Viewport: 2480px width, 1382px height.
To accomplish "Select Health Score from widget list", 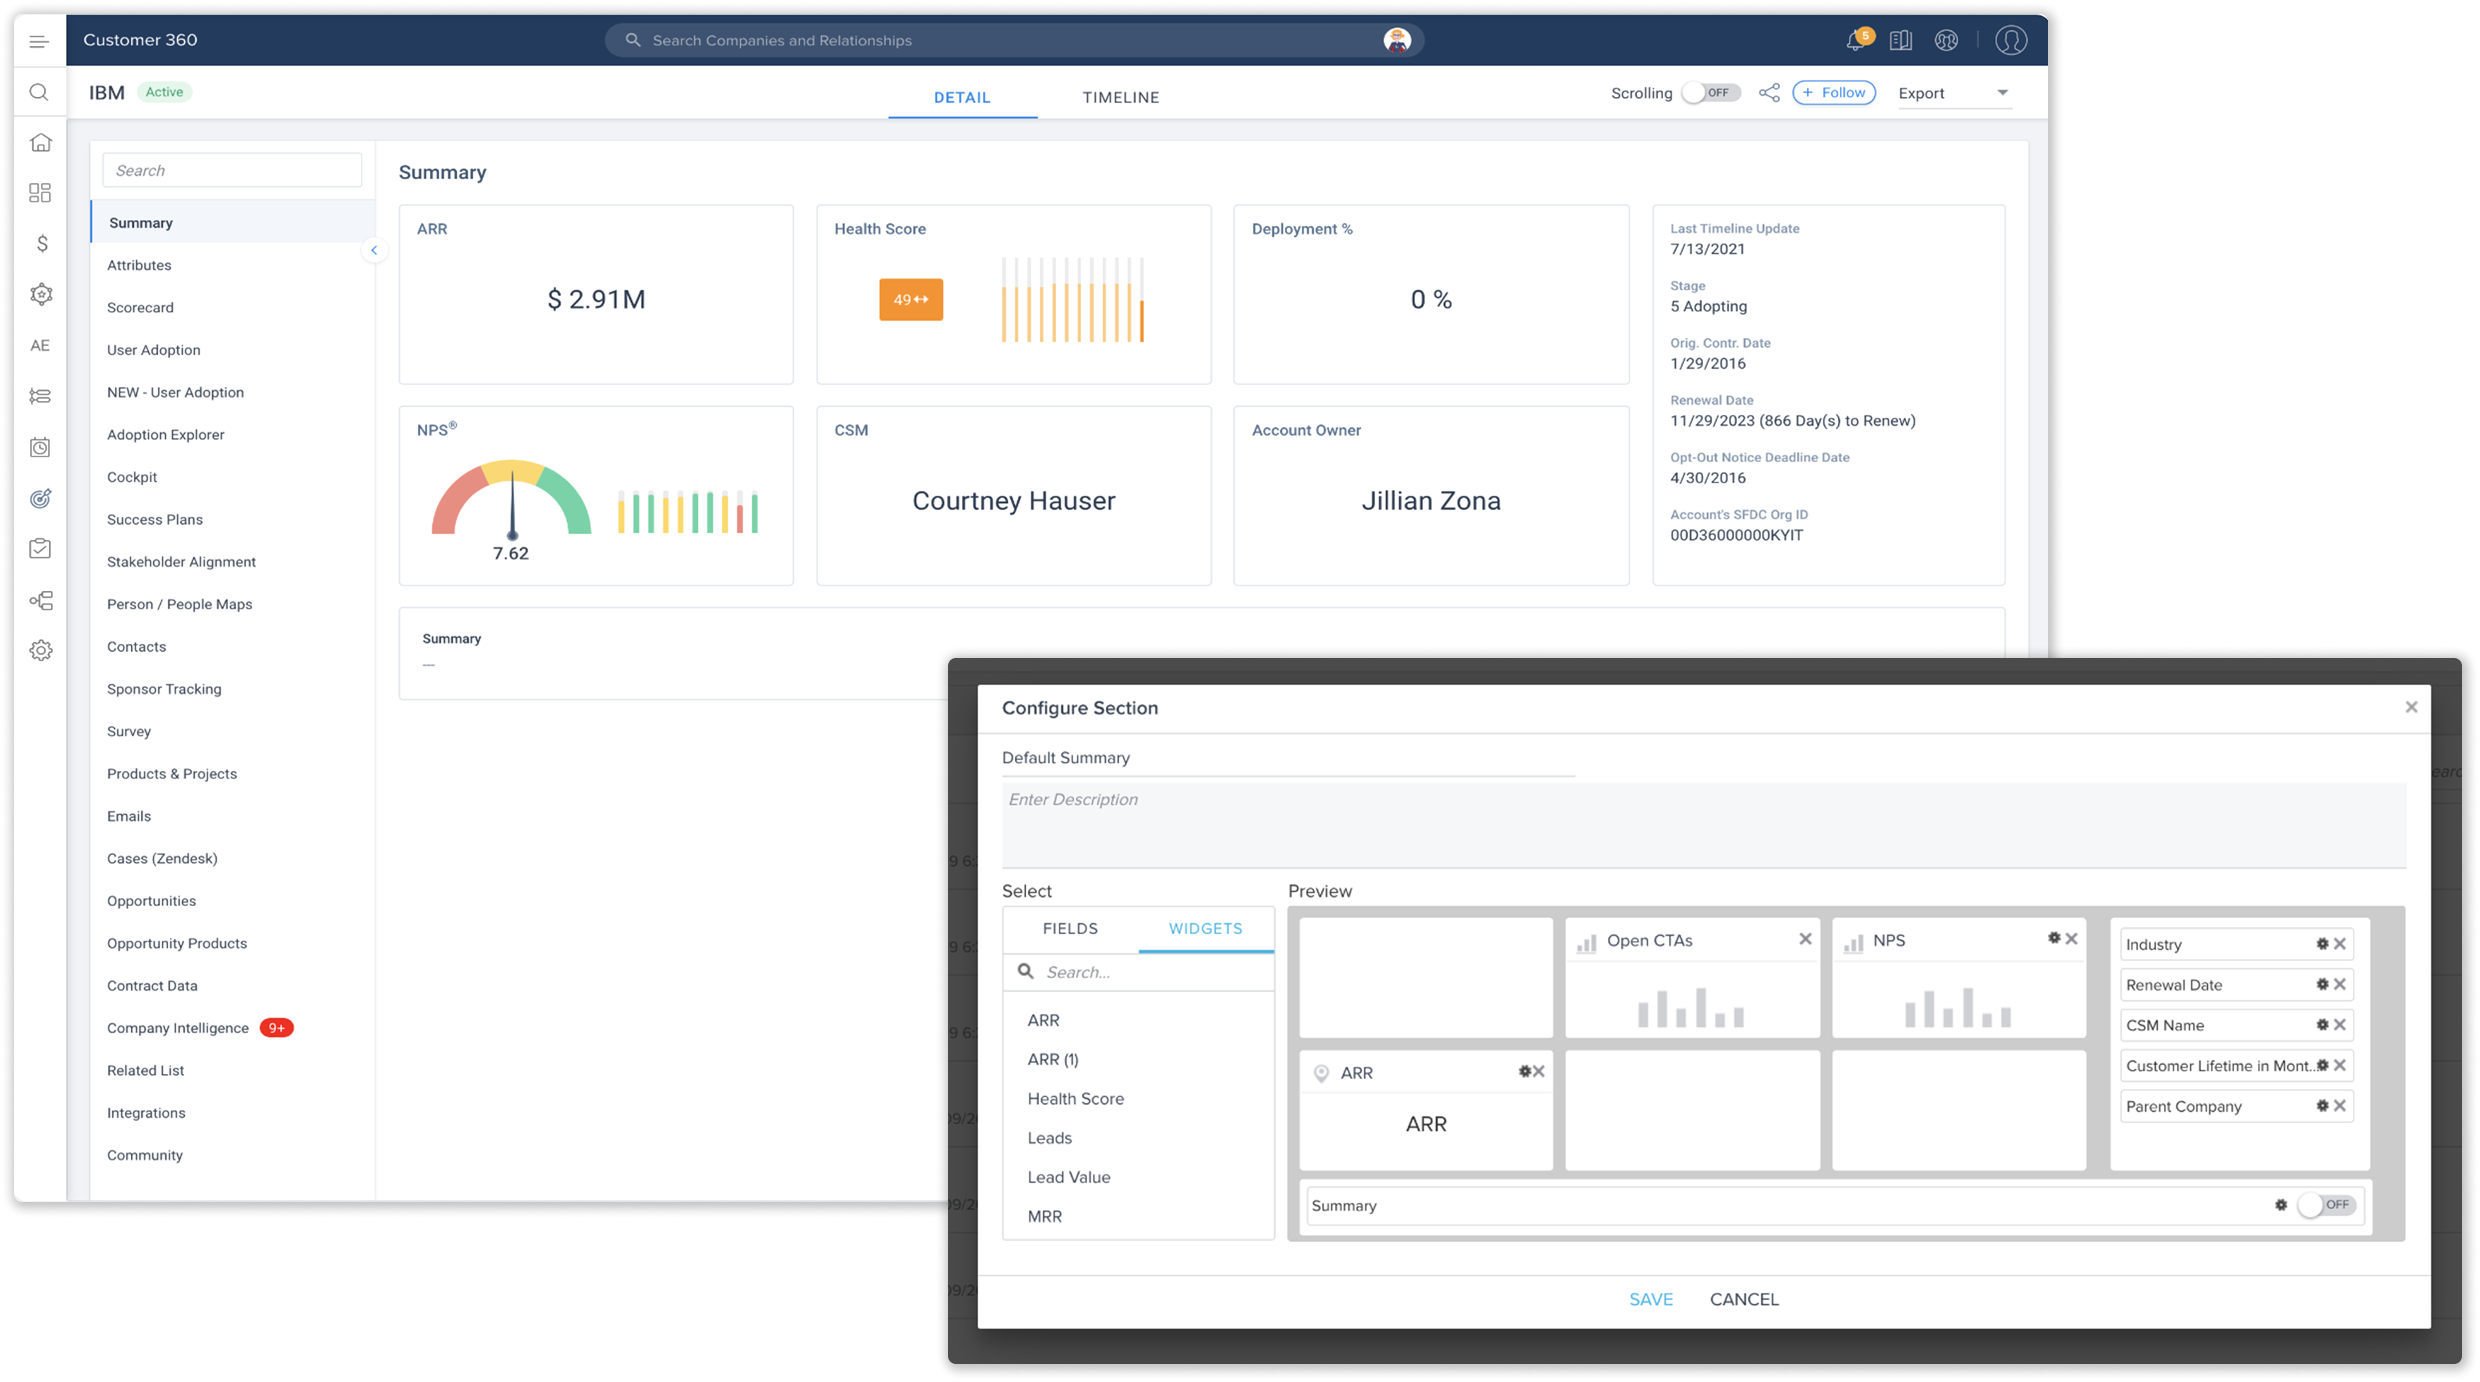I will coord(1075,1098).
